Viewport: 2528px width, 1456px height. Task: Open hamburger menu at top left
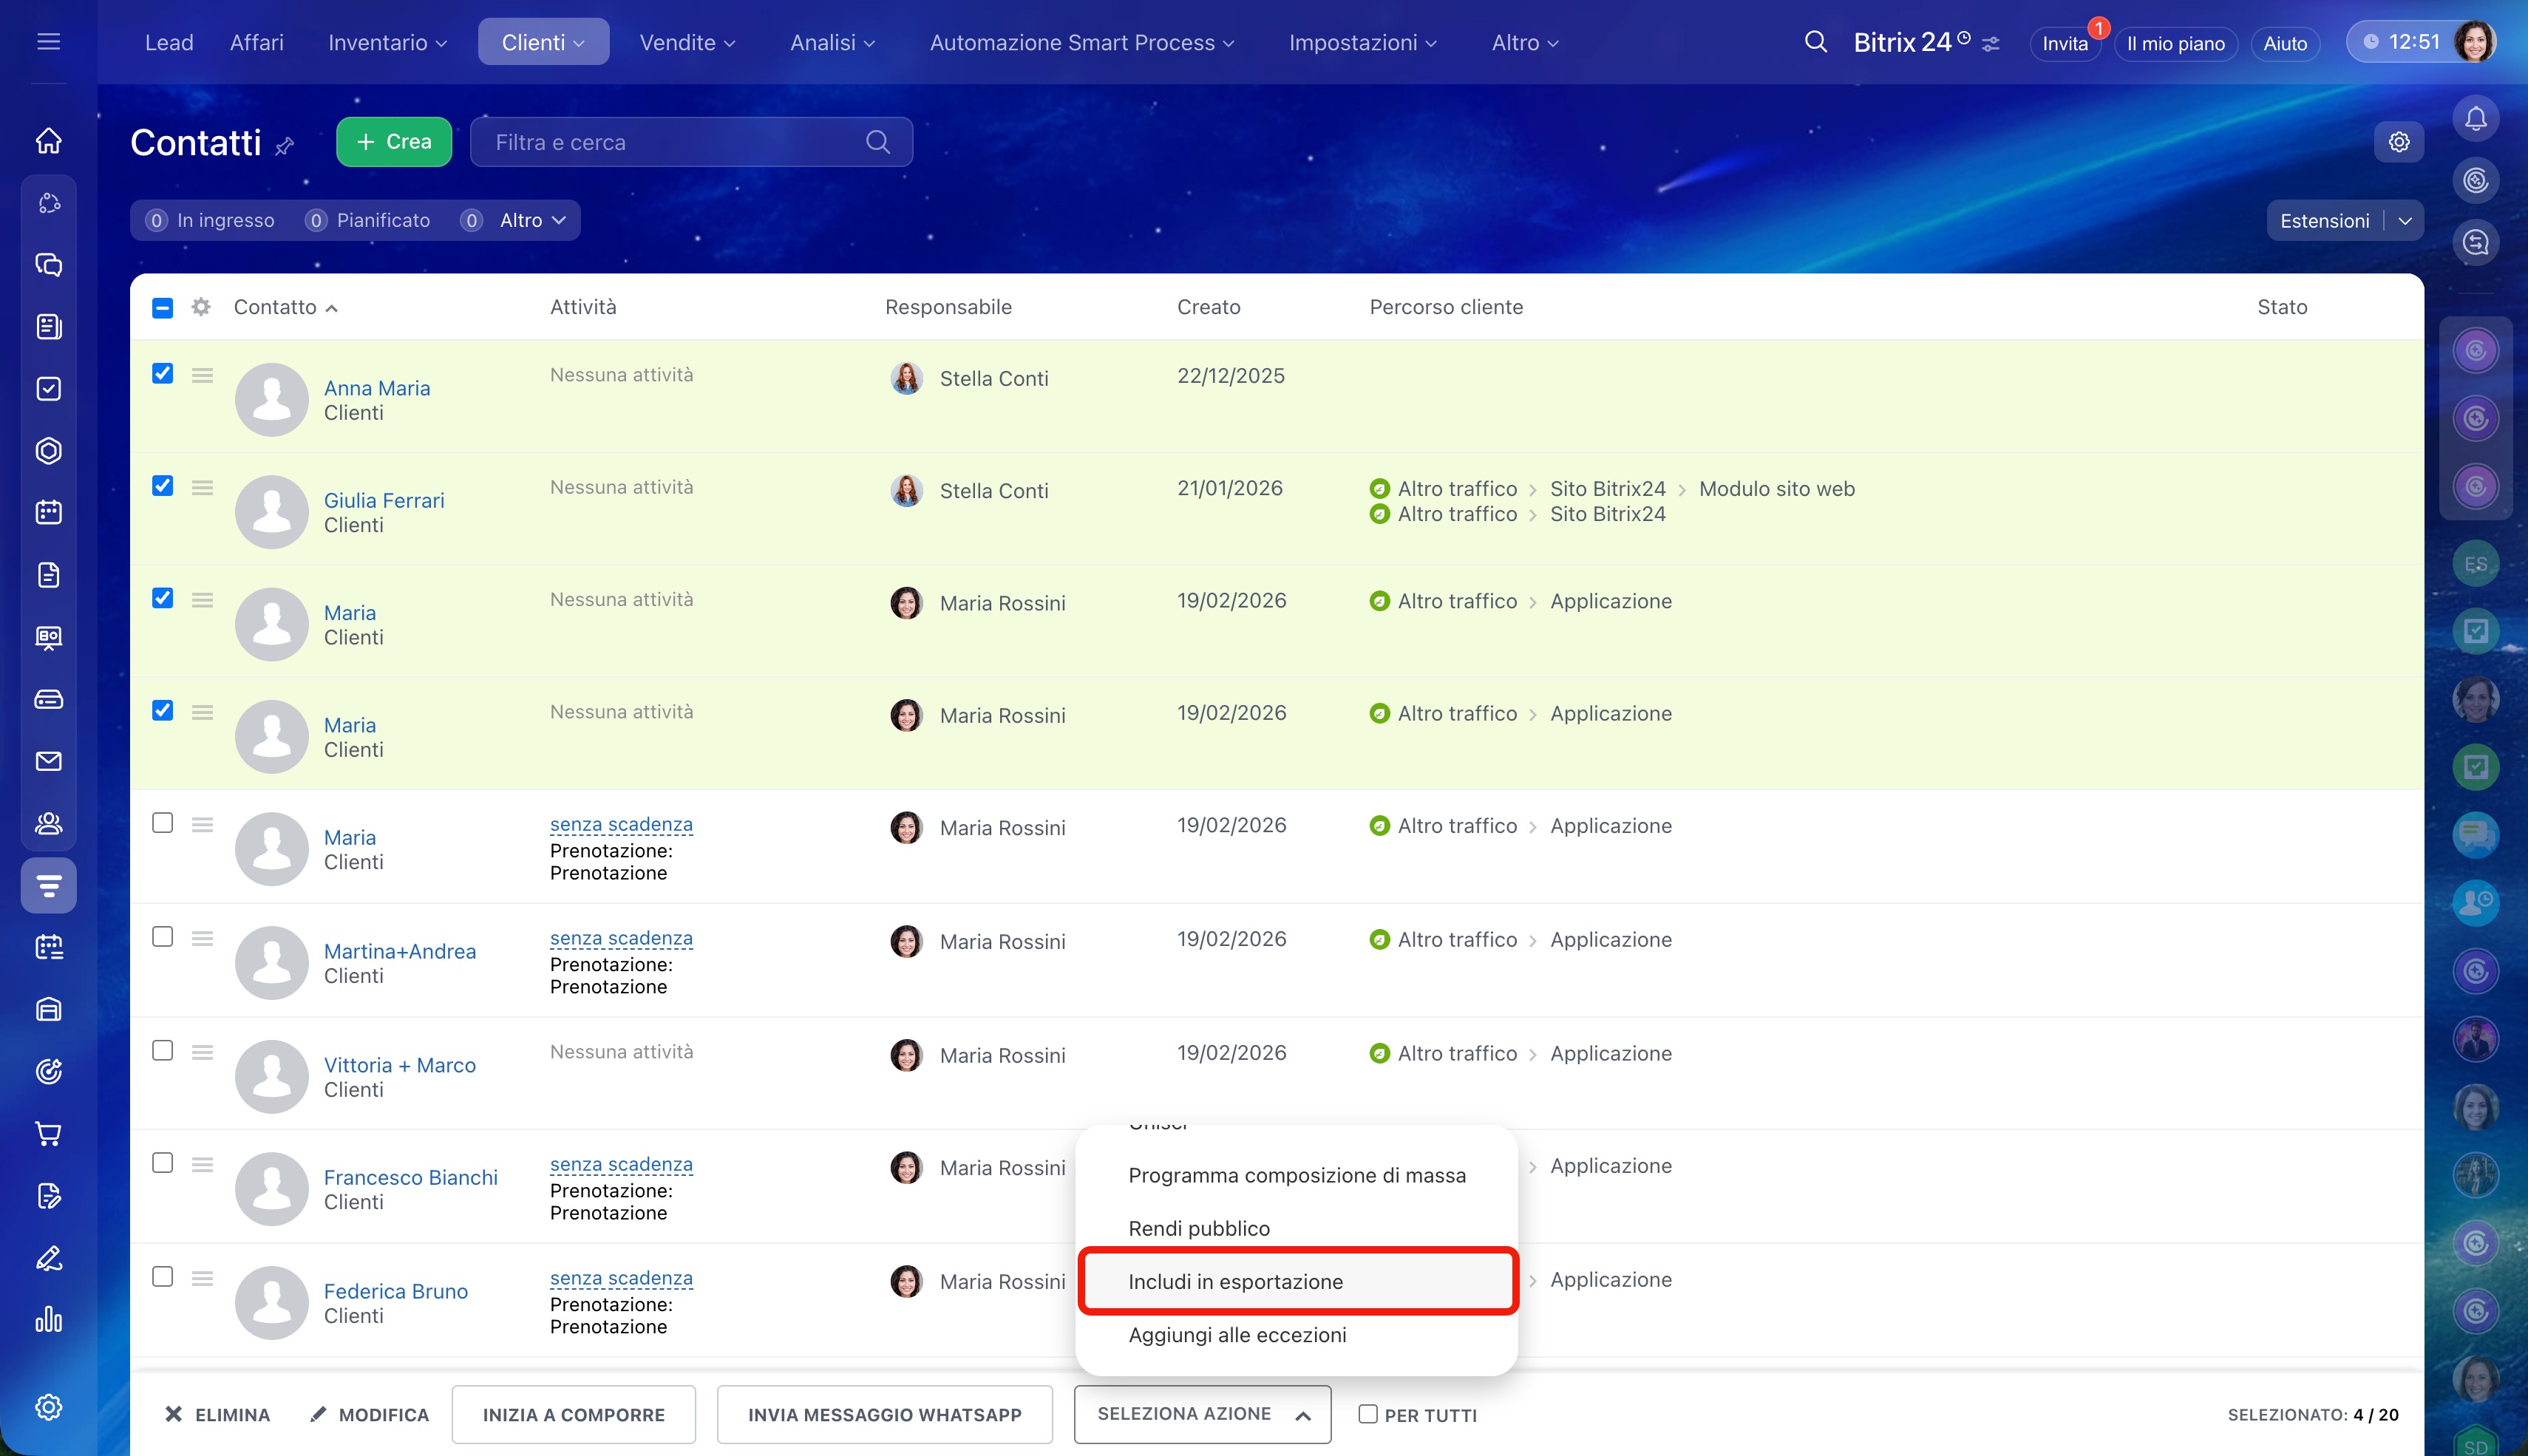point(48,42)
